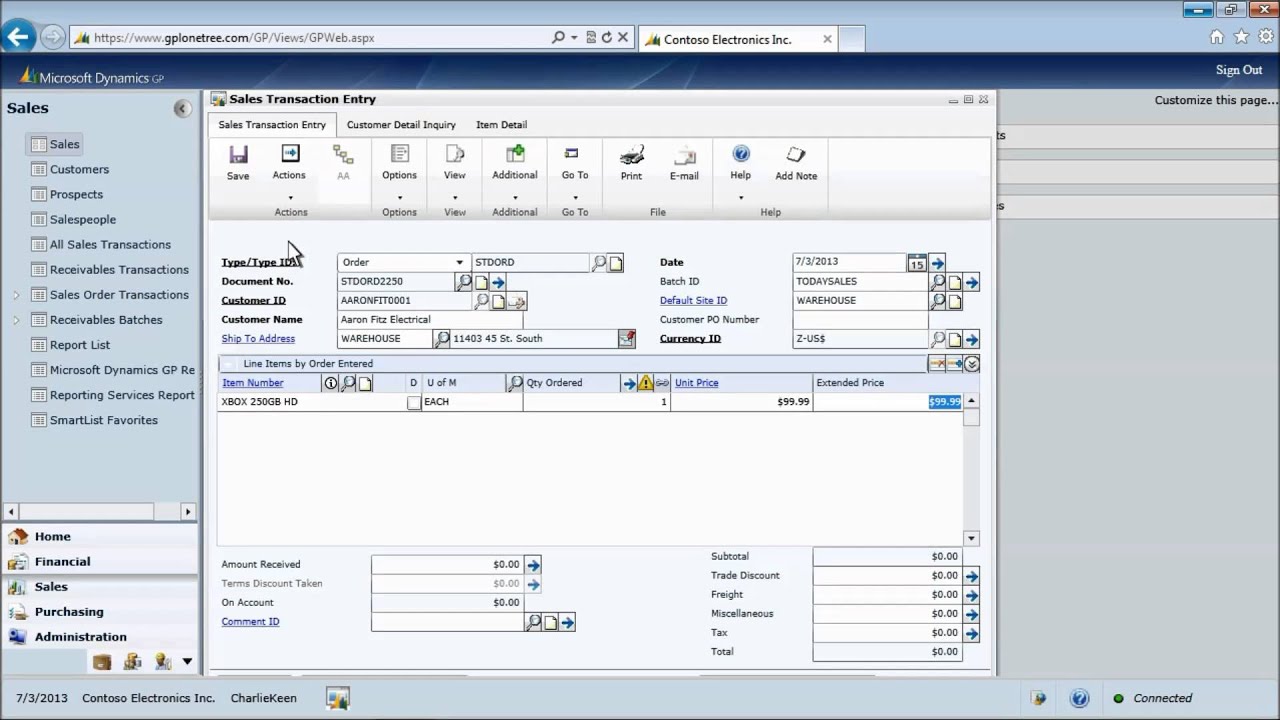This screenshot has height=720, width=1280.
Task: Expand the Sales Order Transactions tree node
Action: click(x=16, y=295)
